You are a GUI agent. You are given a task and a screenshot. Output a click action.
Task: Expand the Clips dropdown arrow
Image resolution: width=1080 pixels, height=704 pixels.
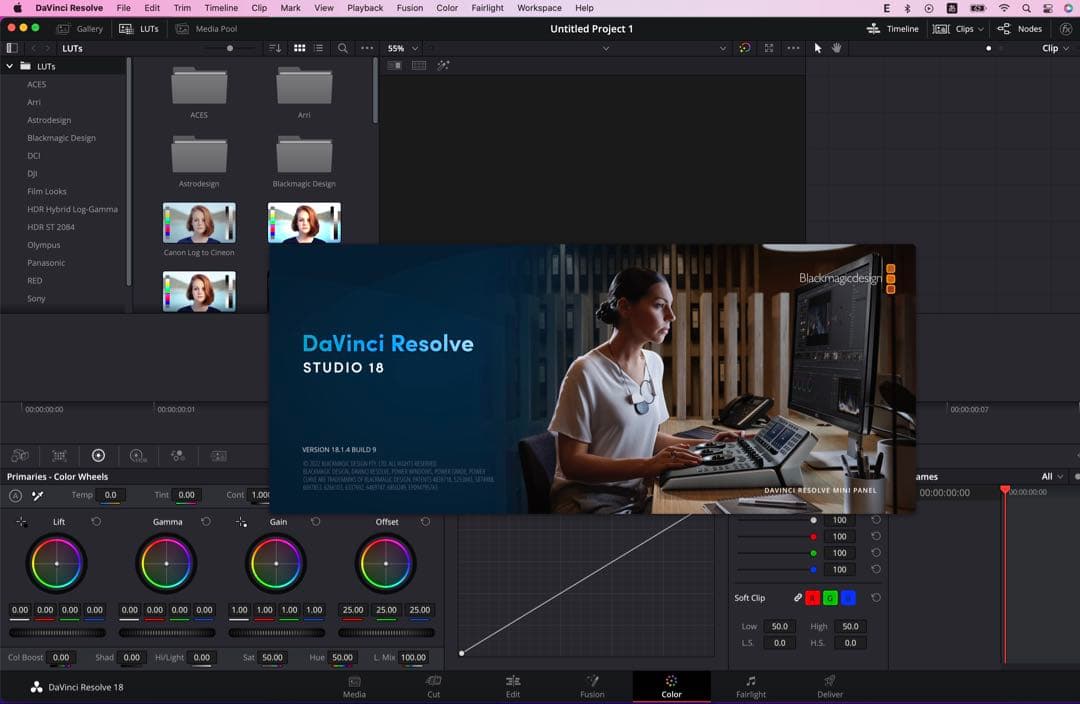pos(981,29)
